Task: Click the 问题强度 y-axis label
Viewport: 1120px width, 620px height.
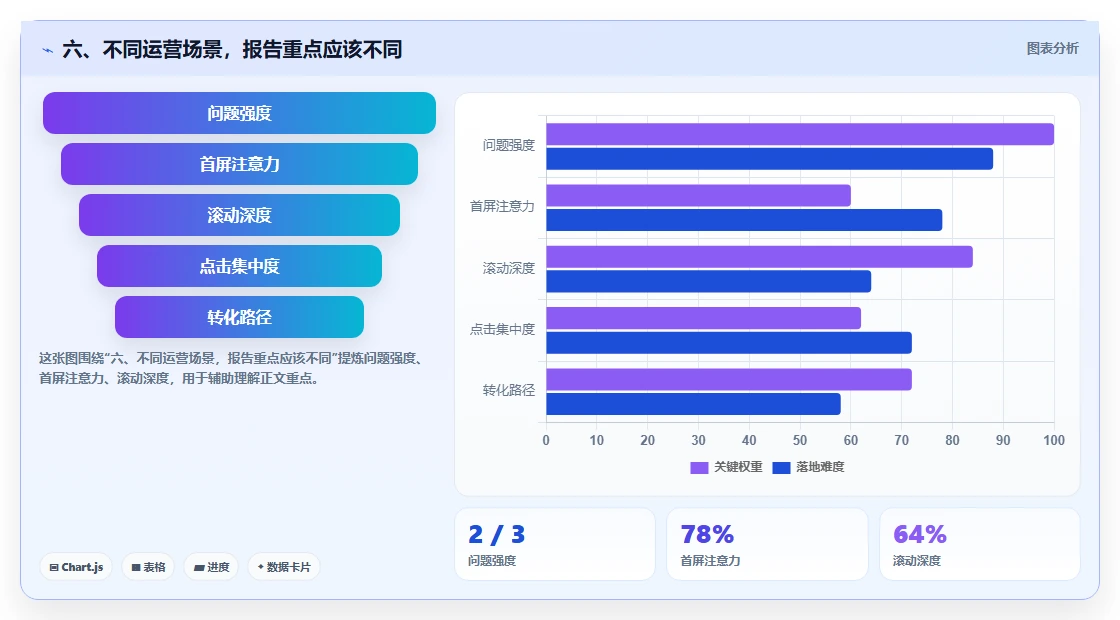Action: pyautogui.click(x=509, y=146)
